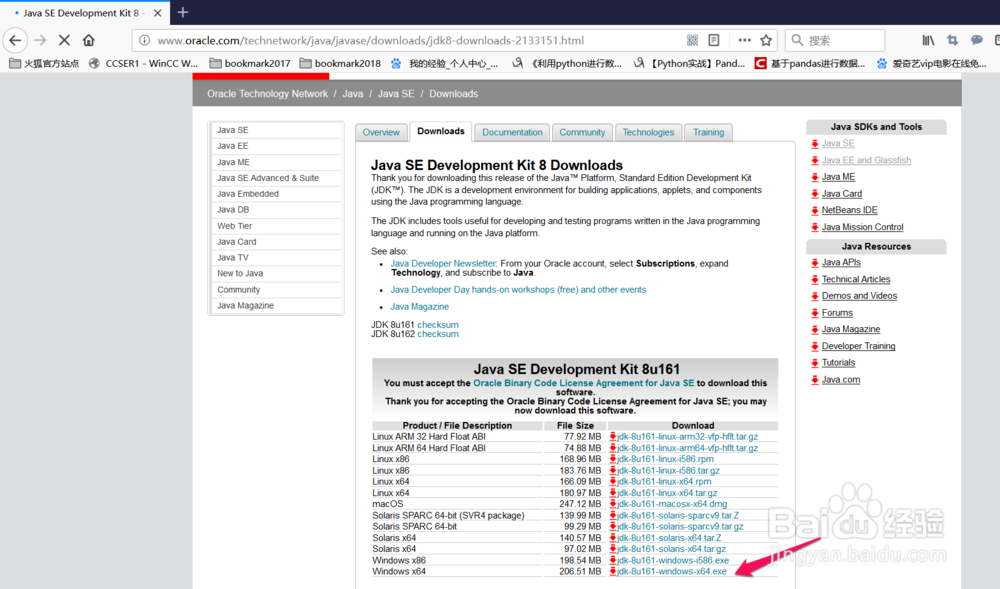Open Java Developer Newsletter link
This screenshot has height=589, width=1000.
tap(443, 263)
